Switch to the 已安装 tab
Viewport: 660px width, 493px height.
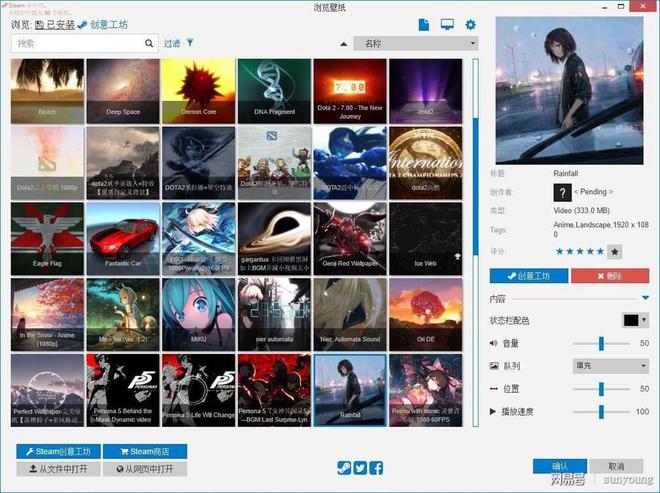point(54,24)
